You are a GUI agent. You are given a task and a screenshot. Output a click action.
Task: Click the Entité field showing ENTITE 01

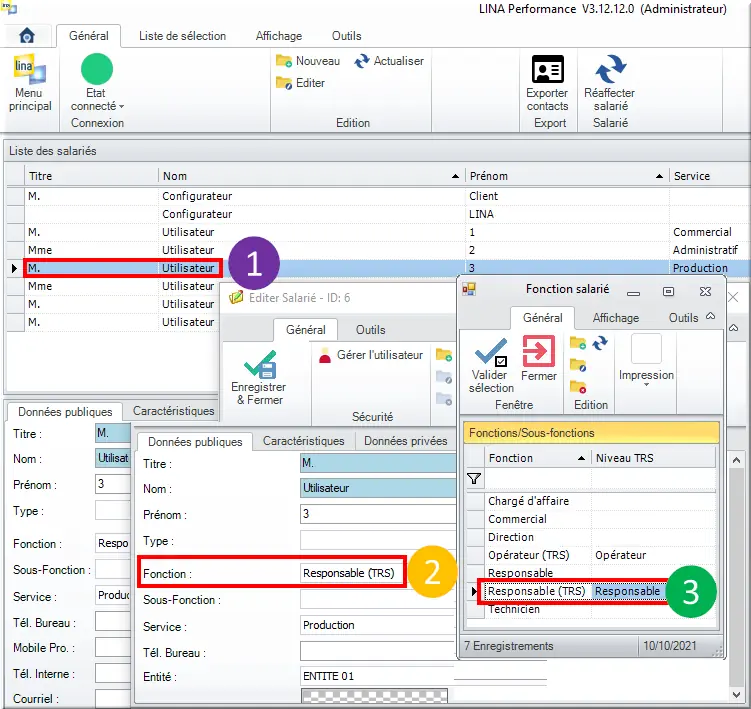(378, 676)
